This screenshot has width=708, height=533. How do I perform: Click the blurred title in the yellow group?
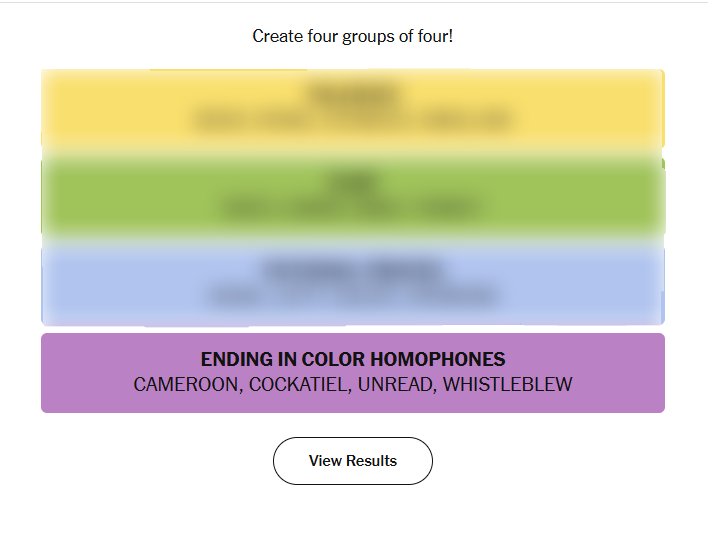click(352, 96)
